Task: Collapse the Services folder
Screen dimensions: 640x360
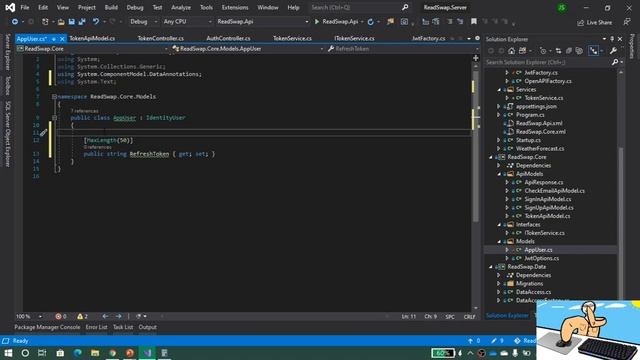Action: point(499,89)
